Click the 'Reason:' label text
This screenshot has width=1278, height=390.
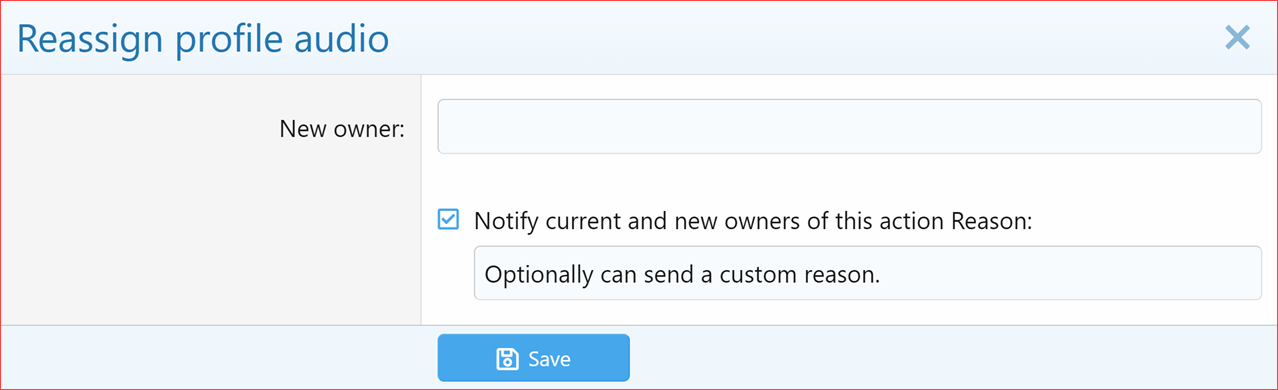click(990, 220)
